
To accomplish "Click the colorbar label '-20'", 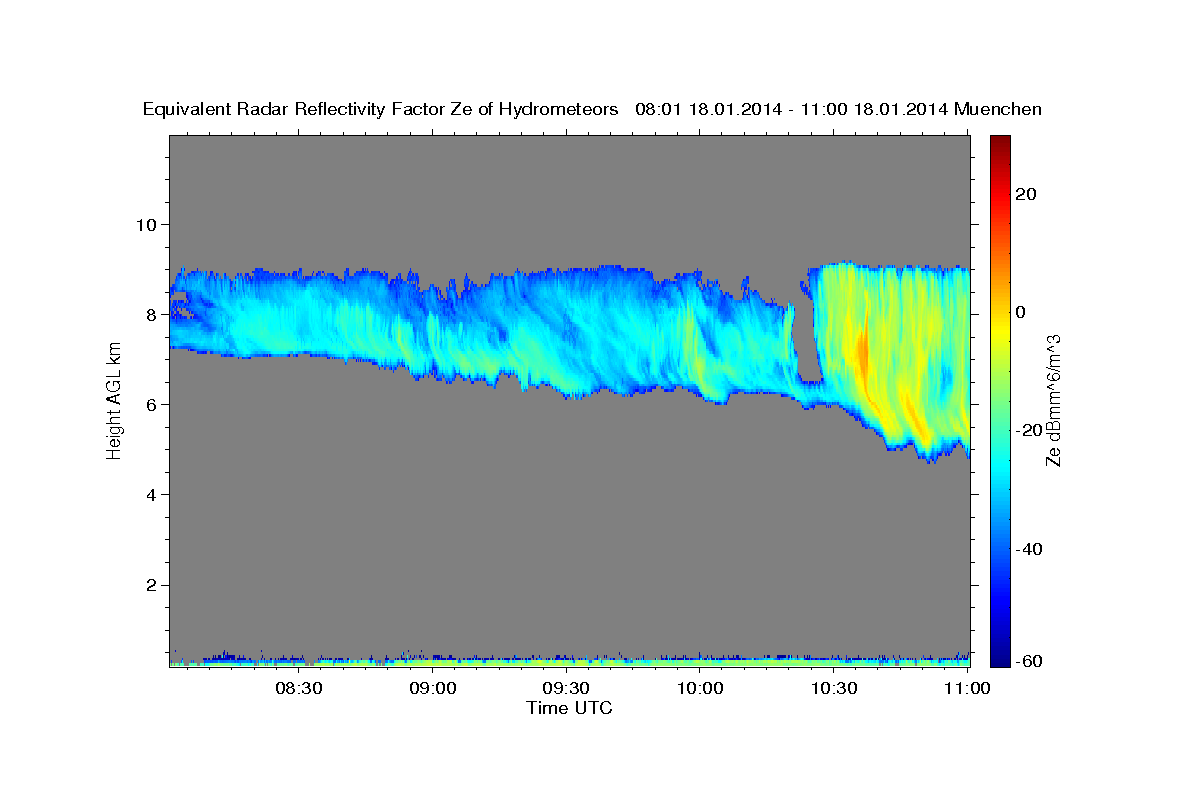I will pyautogui.click(x=1027, y=430).
